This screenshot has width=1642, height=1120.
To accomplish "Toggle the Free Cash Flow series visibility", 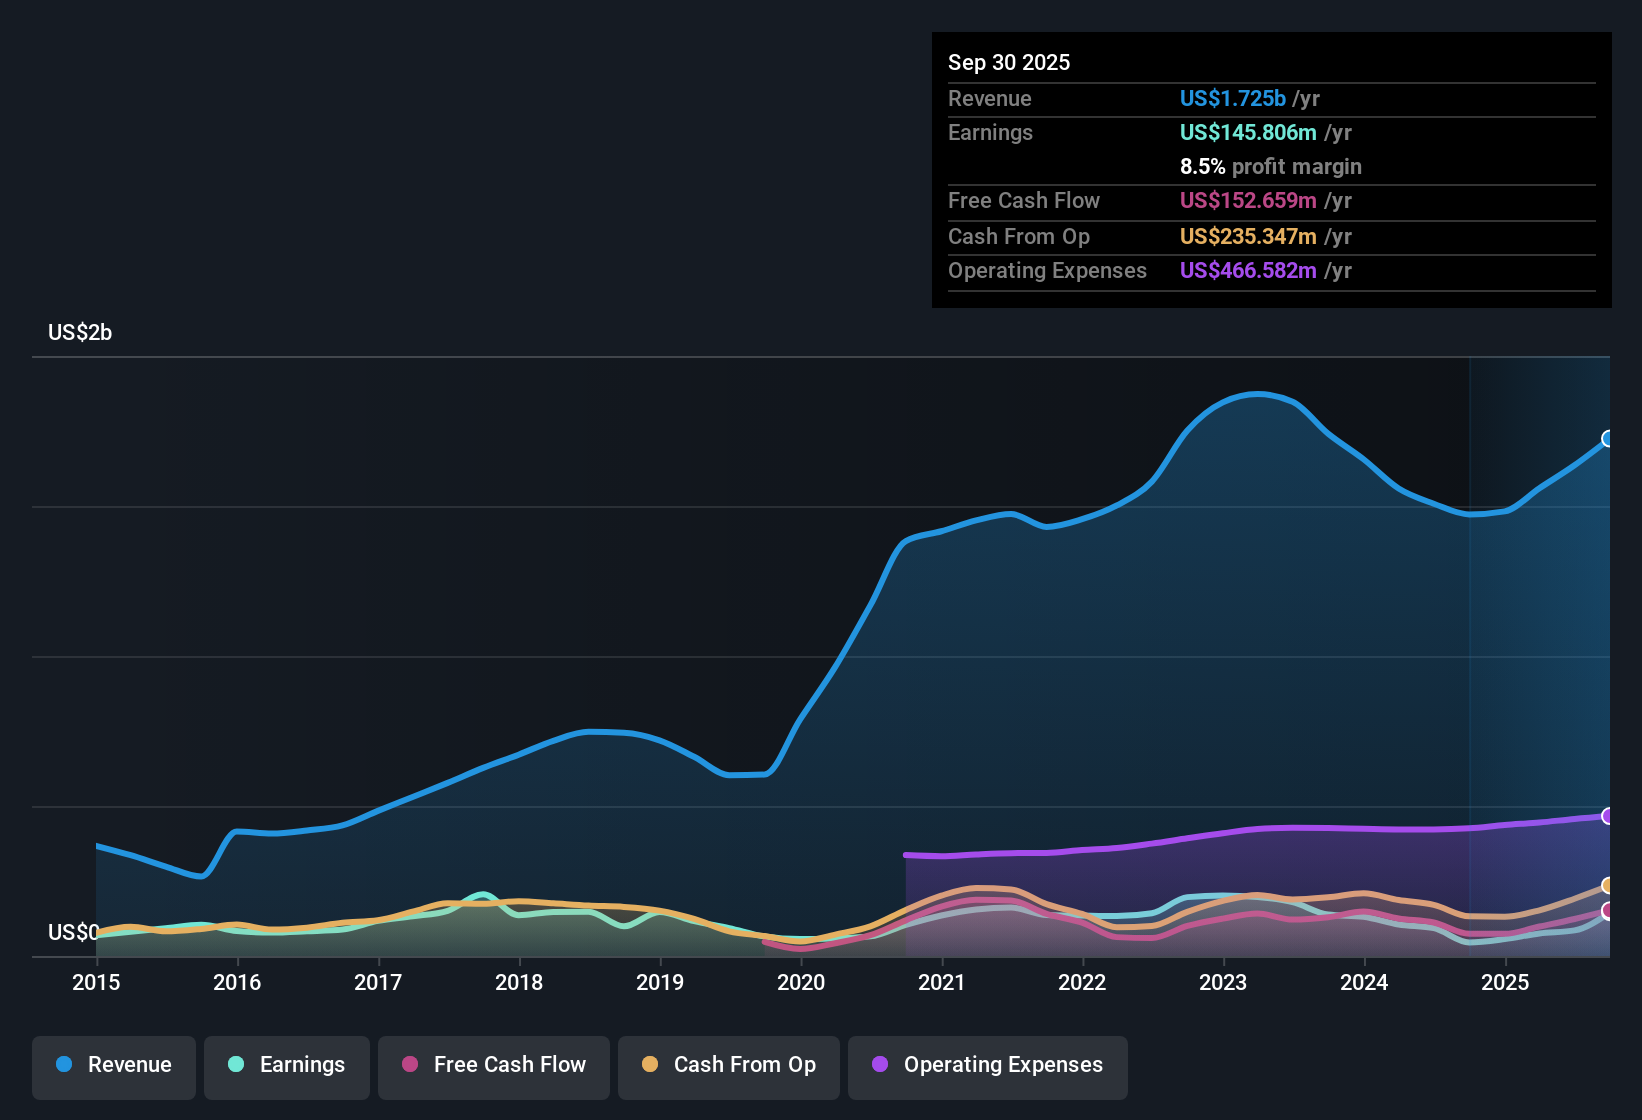I will (493, 1065).
